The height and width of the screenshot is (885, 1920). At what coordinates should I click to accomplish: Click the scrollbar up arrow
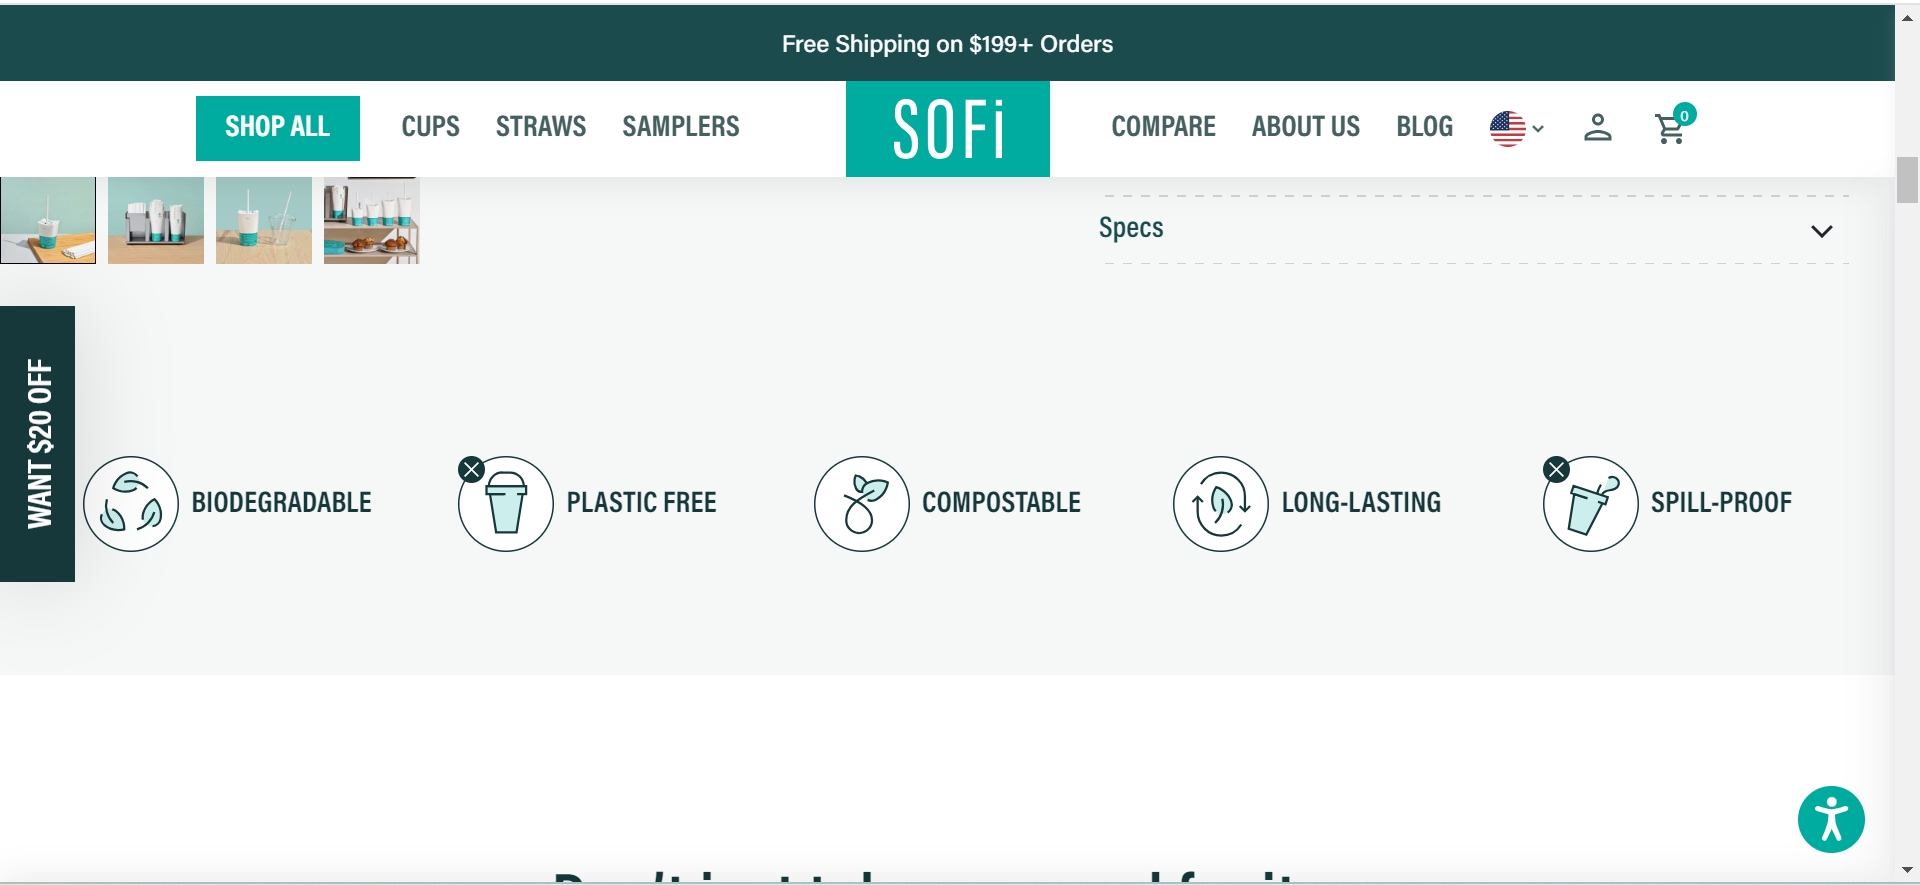click(x=1907, y=18)
